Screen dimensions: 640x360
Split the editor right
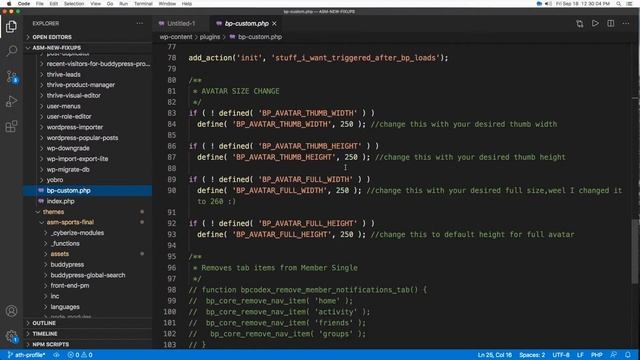coord(611,24)
